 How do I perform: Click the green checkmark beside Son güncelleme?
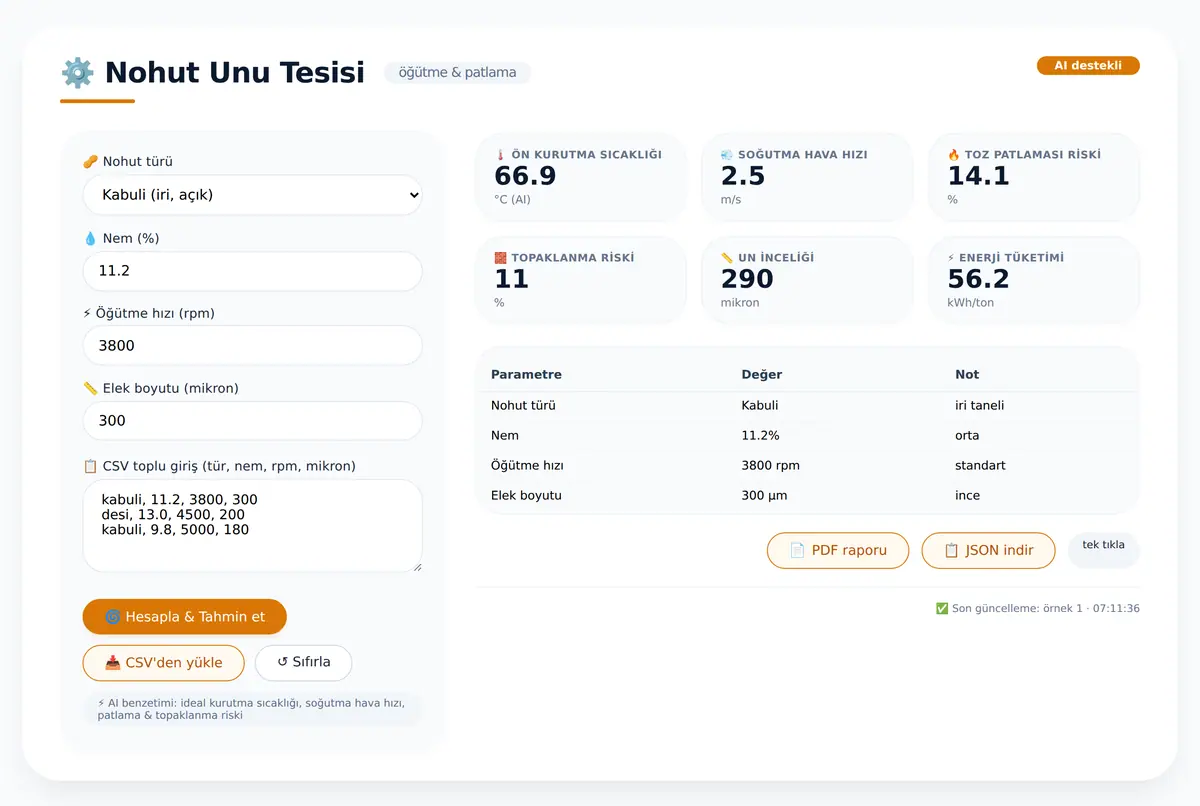coord(942,608)
